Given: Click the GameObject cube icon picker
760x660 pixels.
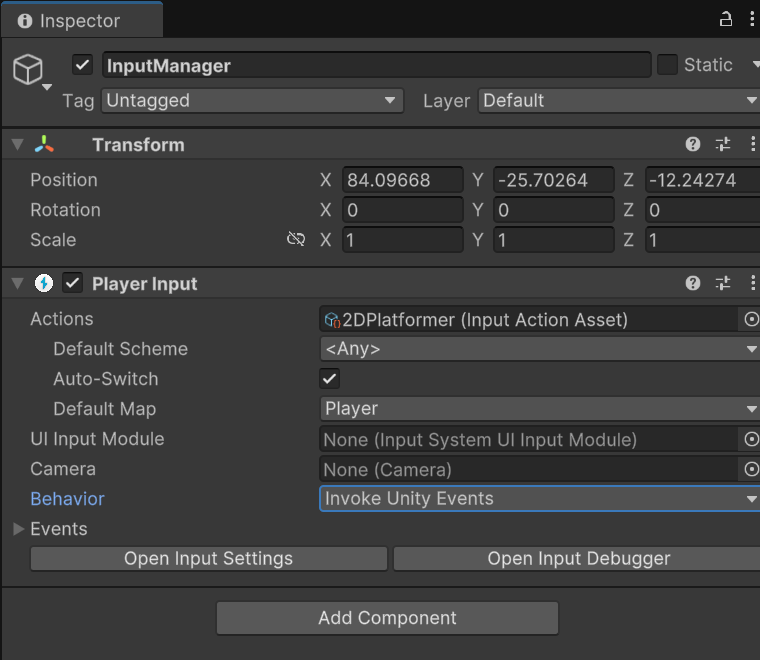Looking at the screenshot, I should click(29, 70).
